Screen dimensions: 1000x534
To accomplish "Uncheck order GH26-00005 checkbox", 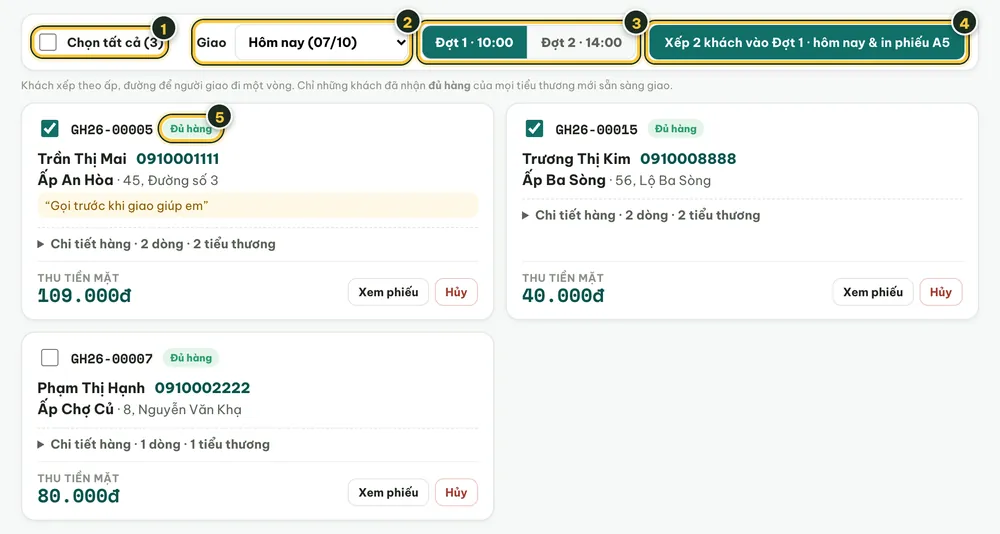I will click(x=49, y=129).
